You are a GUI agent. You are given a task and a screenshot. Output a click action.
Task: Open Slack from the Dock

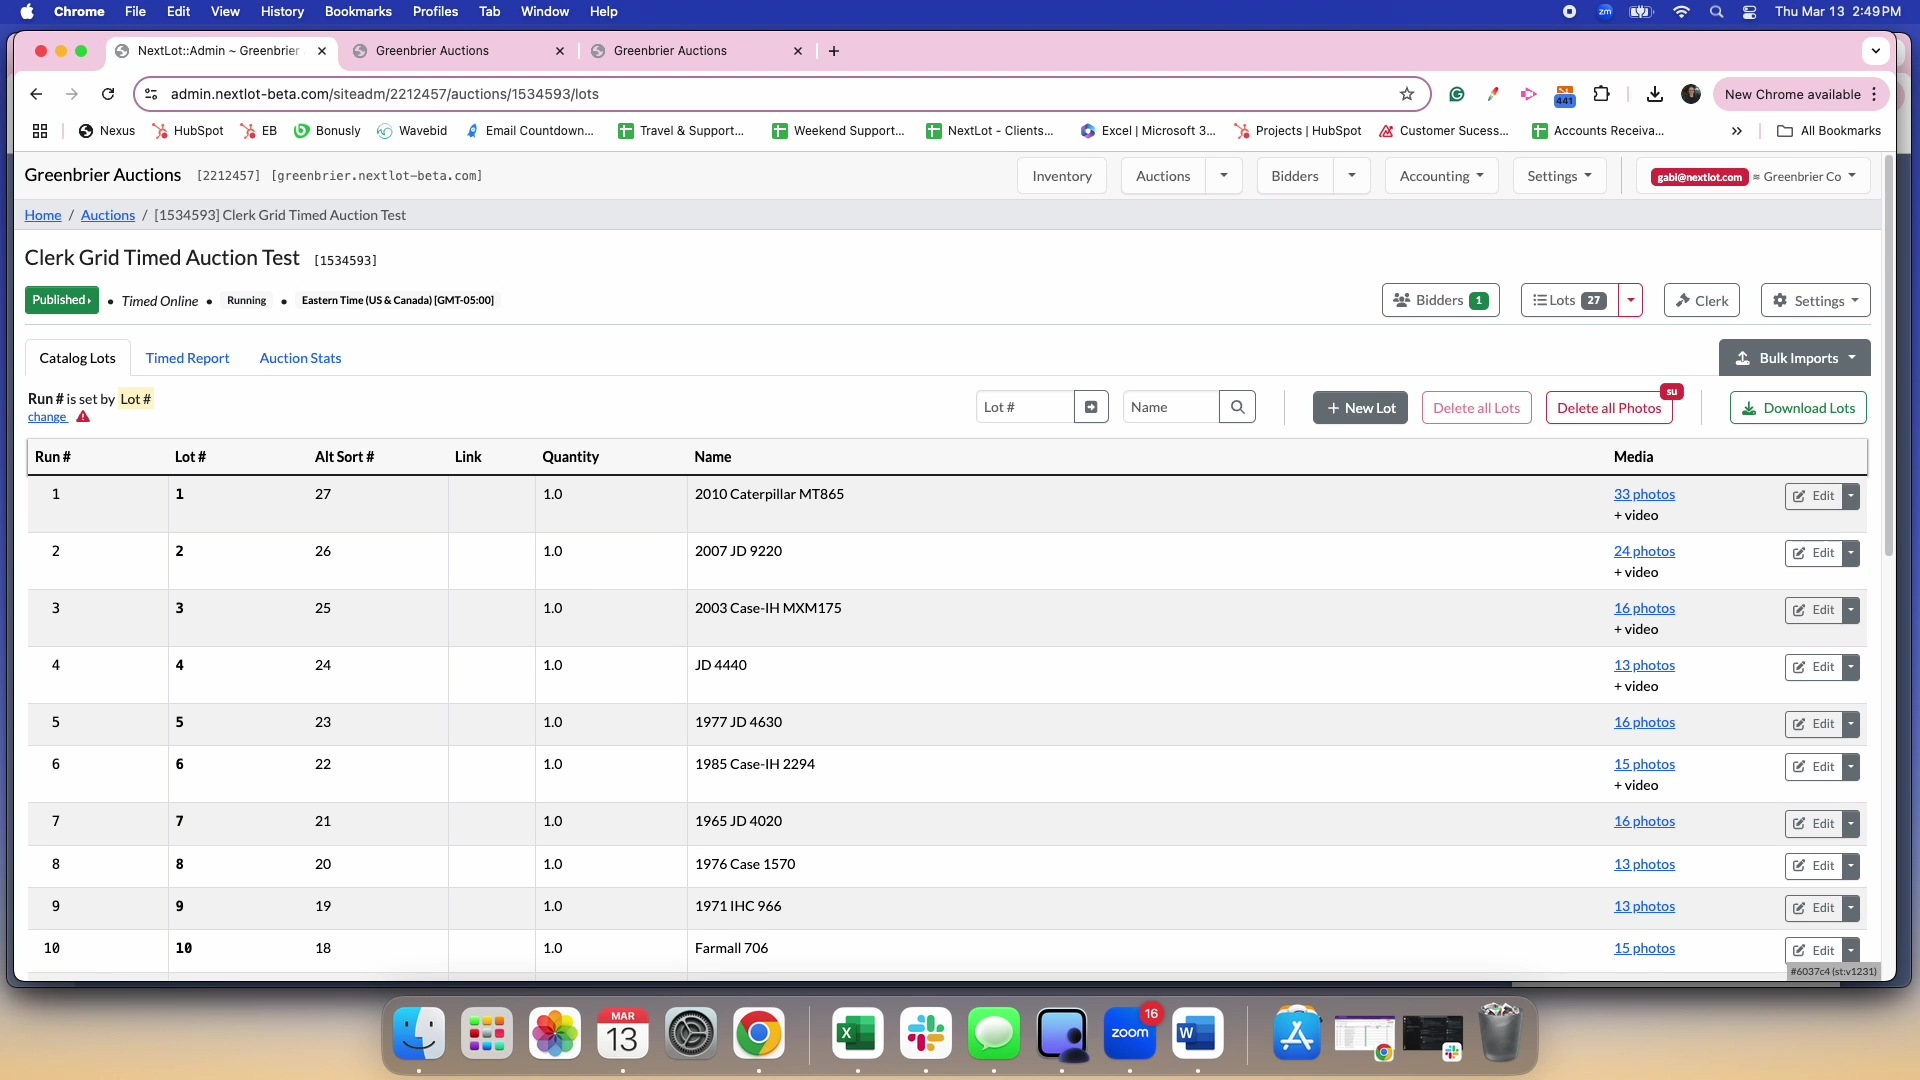point(925,1033)
